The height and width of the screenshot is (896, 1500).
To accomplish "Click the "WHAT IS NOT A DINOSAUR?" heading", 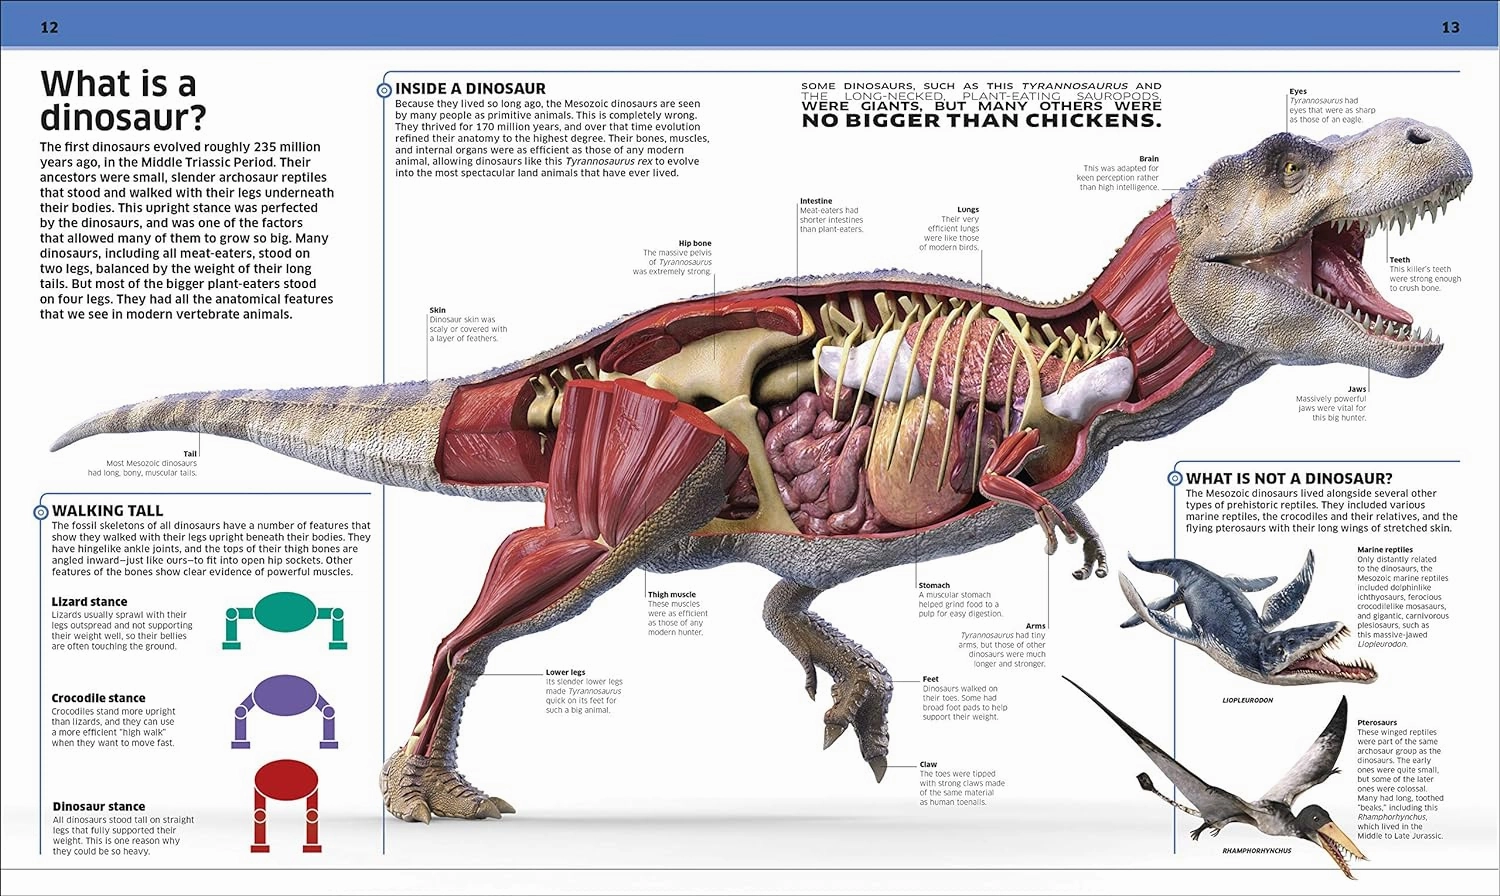I will click(x=1289, y=478).
